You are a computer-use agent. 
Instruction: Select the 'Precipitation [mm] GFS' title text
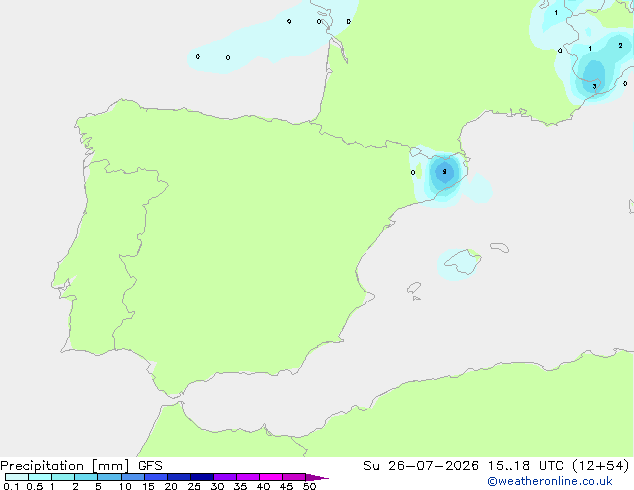[x=81, y=466]
